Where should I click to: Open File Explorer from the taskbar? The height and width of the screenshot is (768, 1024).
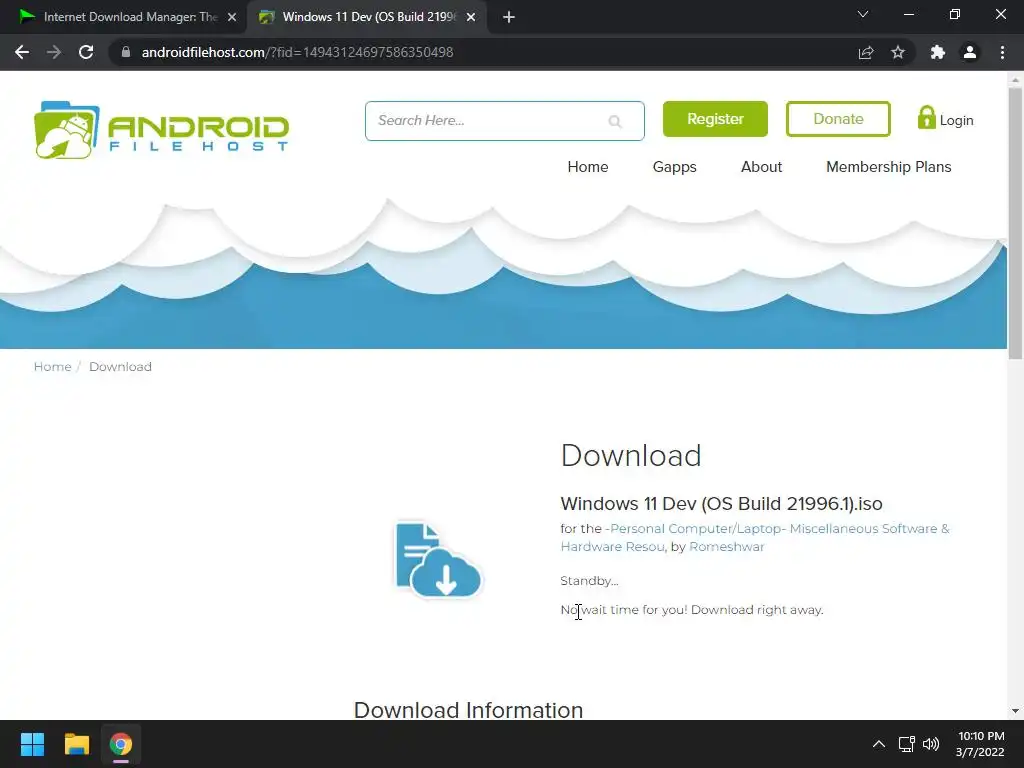76,744
